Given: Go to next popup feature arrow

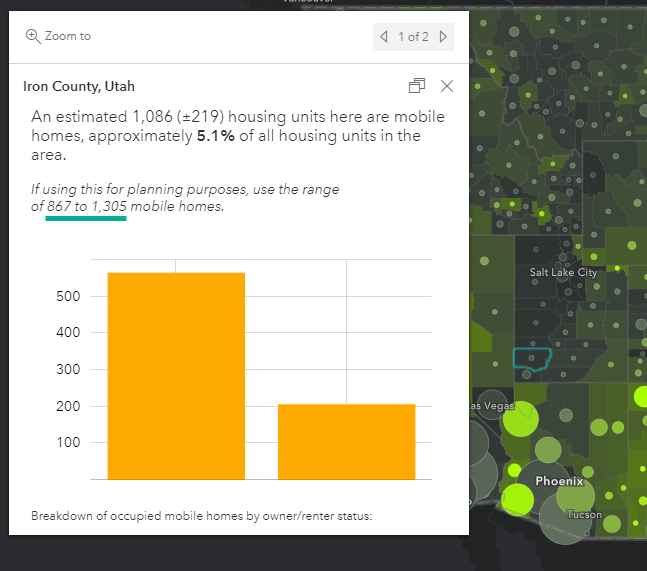Looking at the screenshot, I should [443, 37].
